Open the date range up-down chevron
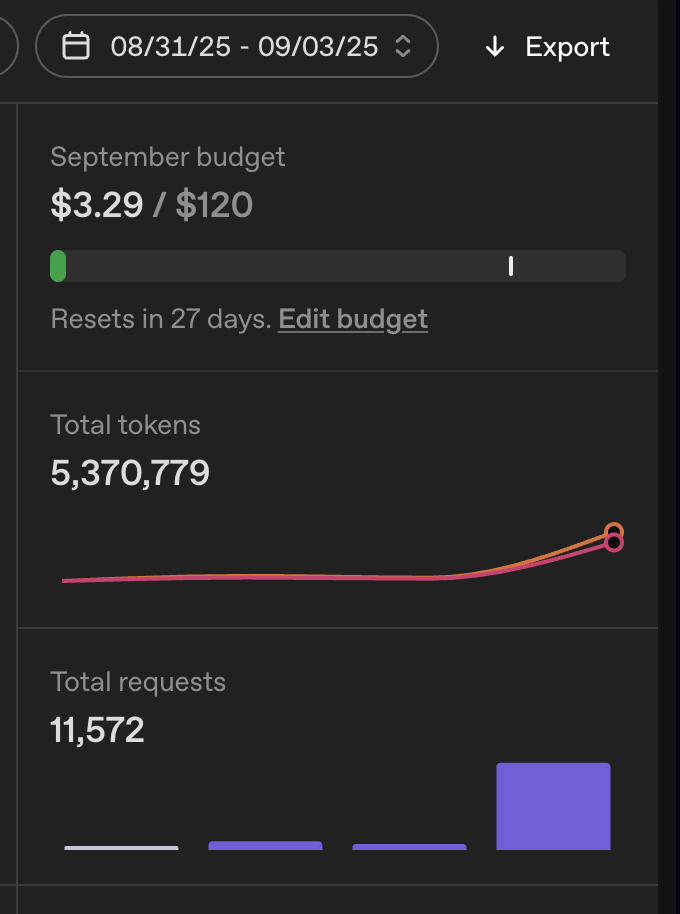This screenshot has height=914, width=680. [403, 46]
